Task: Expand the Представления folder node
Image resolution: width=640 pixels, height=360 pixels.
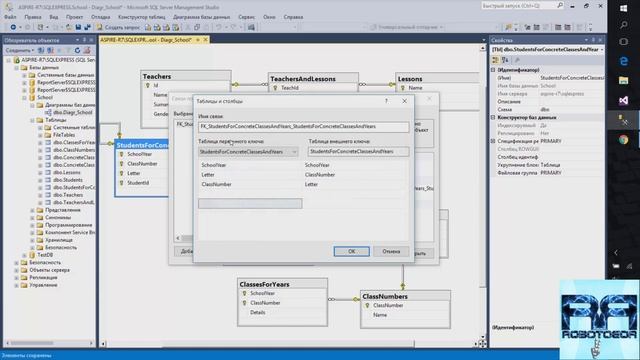Action: click(x=32, y=210)
